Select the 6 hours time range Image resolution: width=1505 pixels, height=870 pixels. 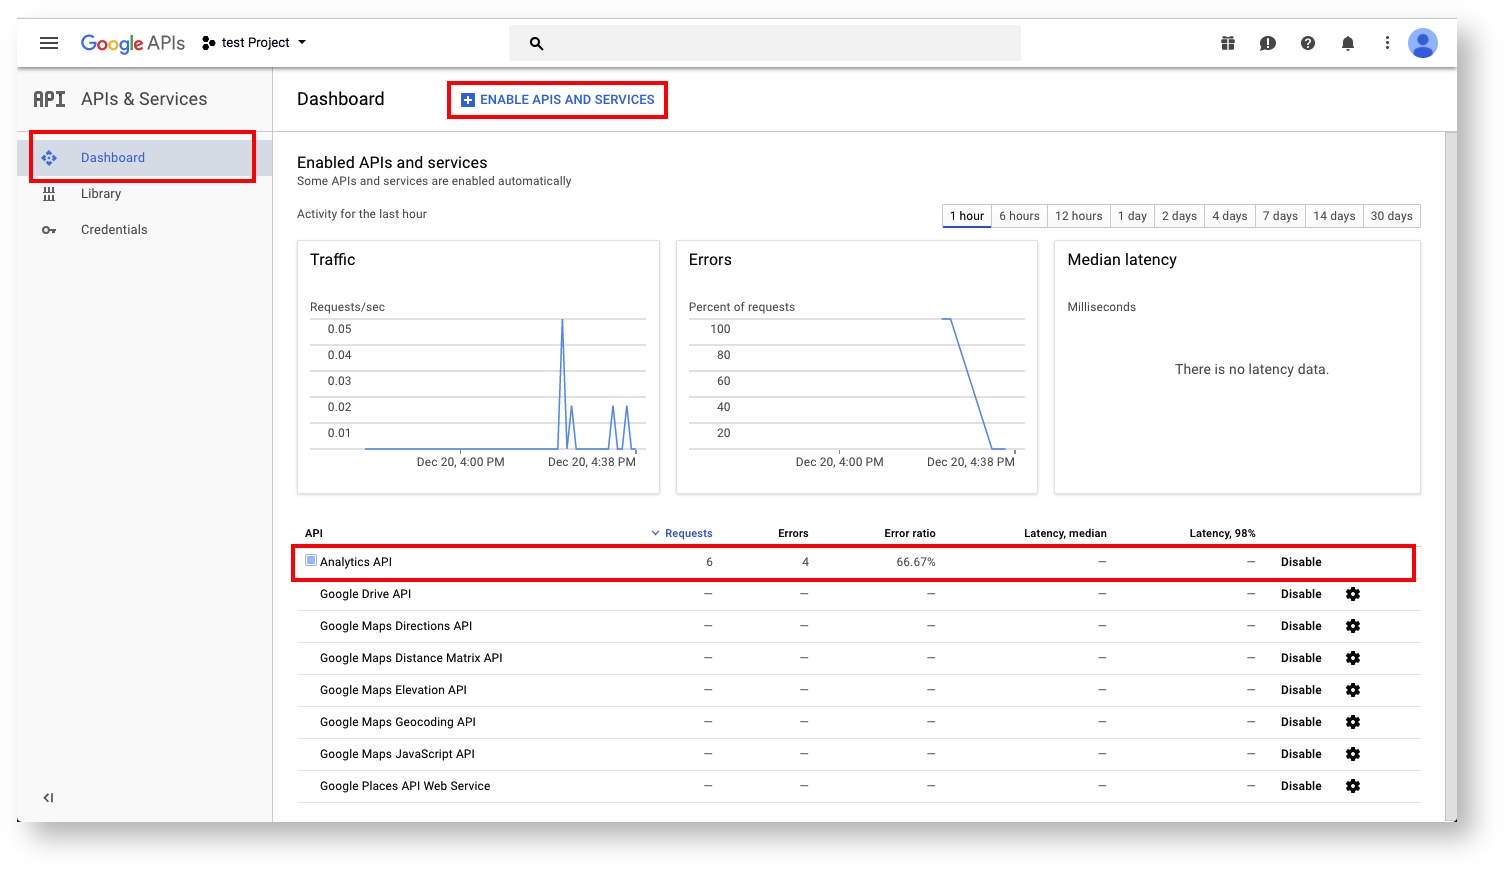tap(1019, 216)
